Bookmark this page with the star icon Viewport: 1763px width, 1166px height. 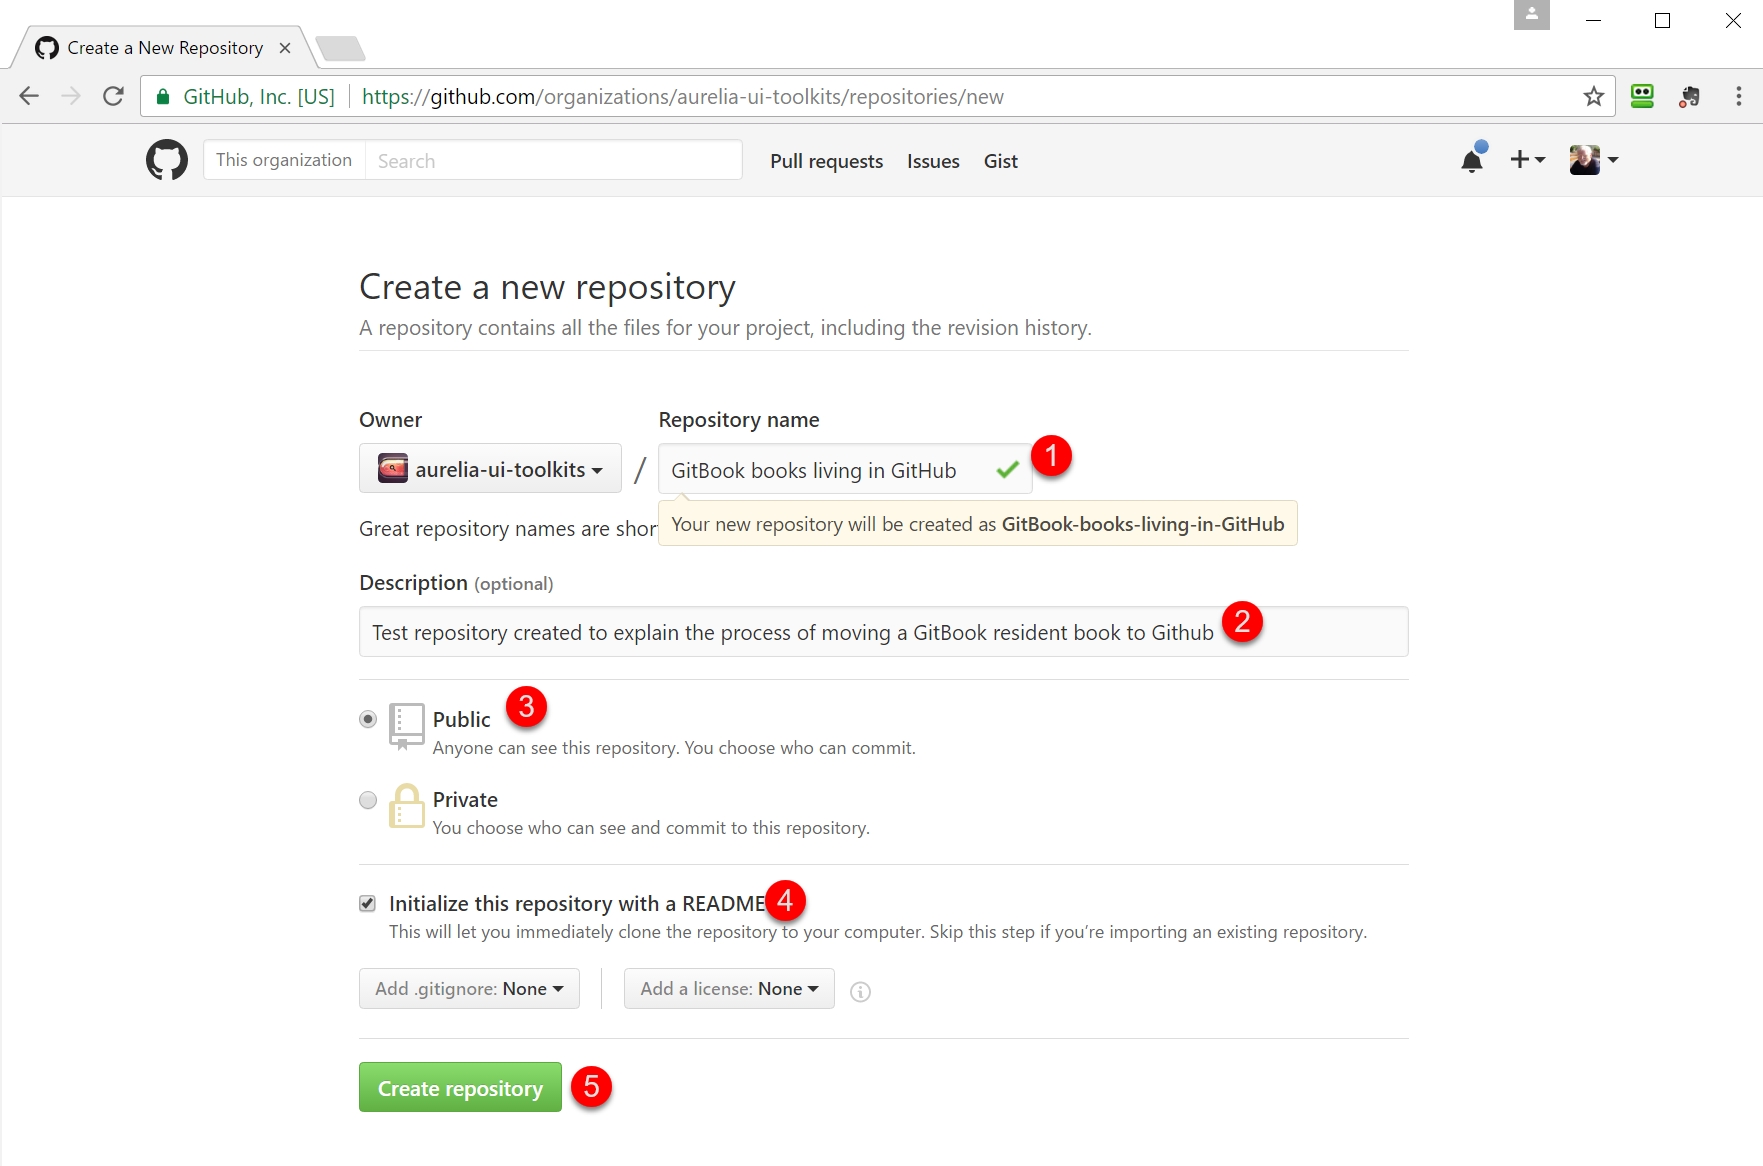[1593, 96]
